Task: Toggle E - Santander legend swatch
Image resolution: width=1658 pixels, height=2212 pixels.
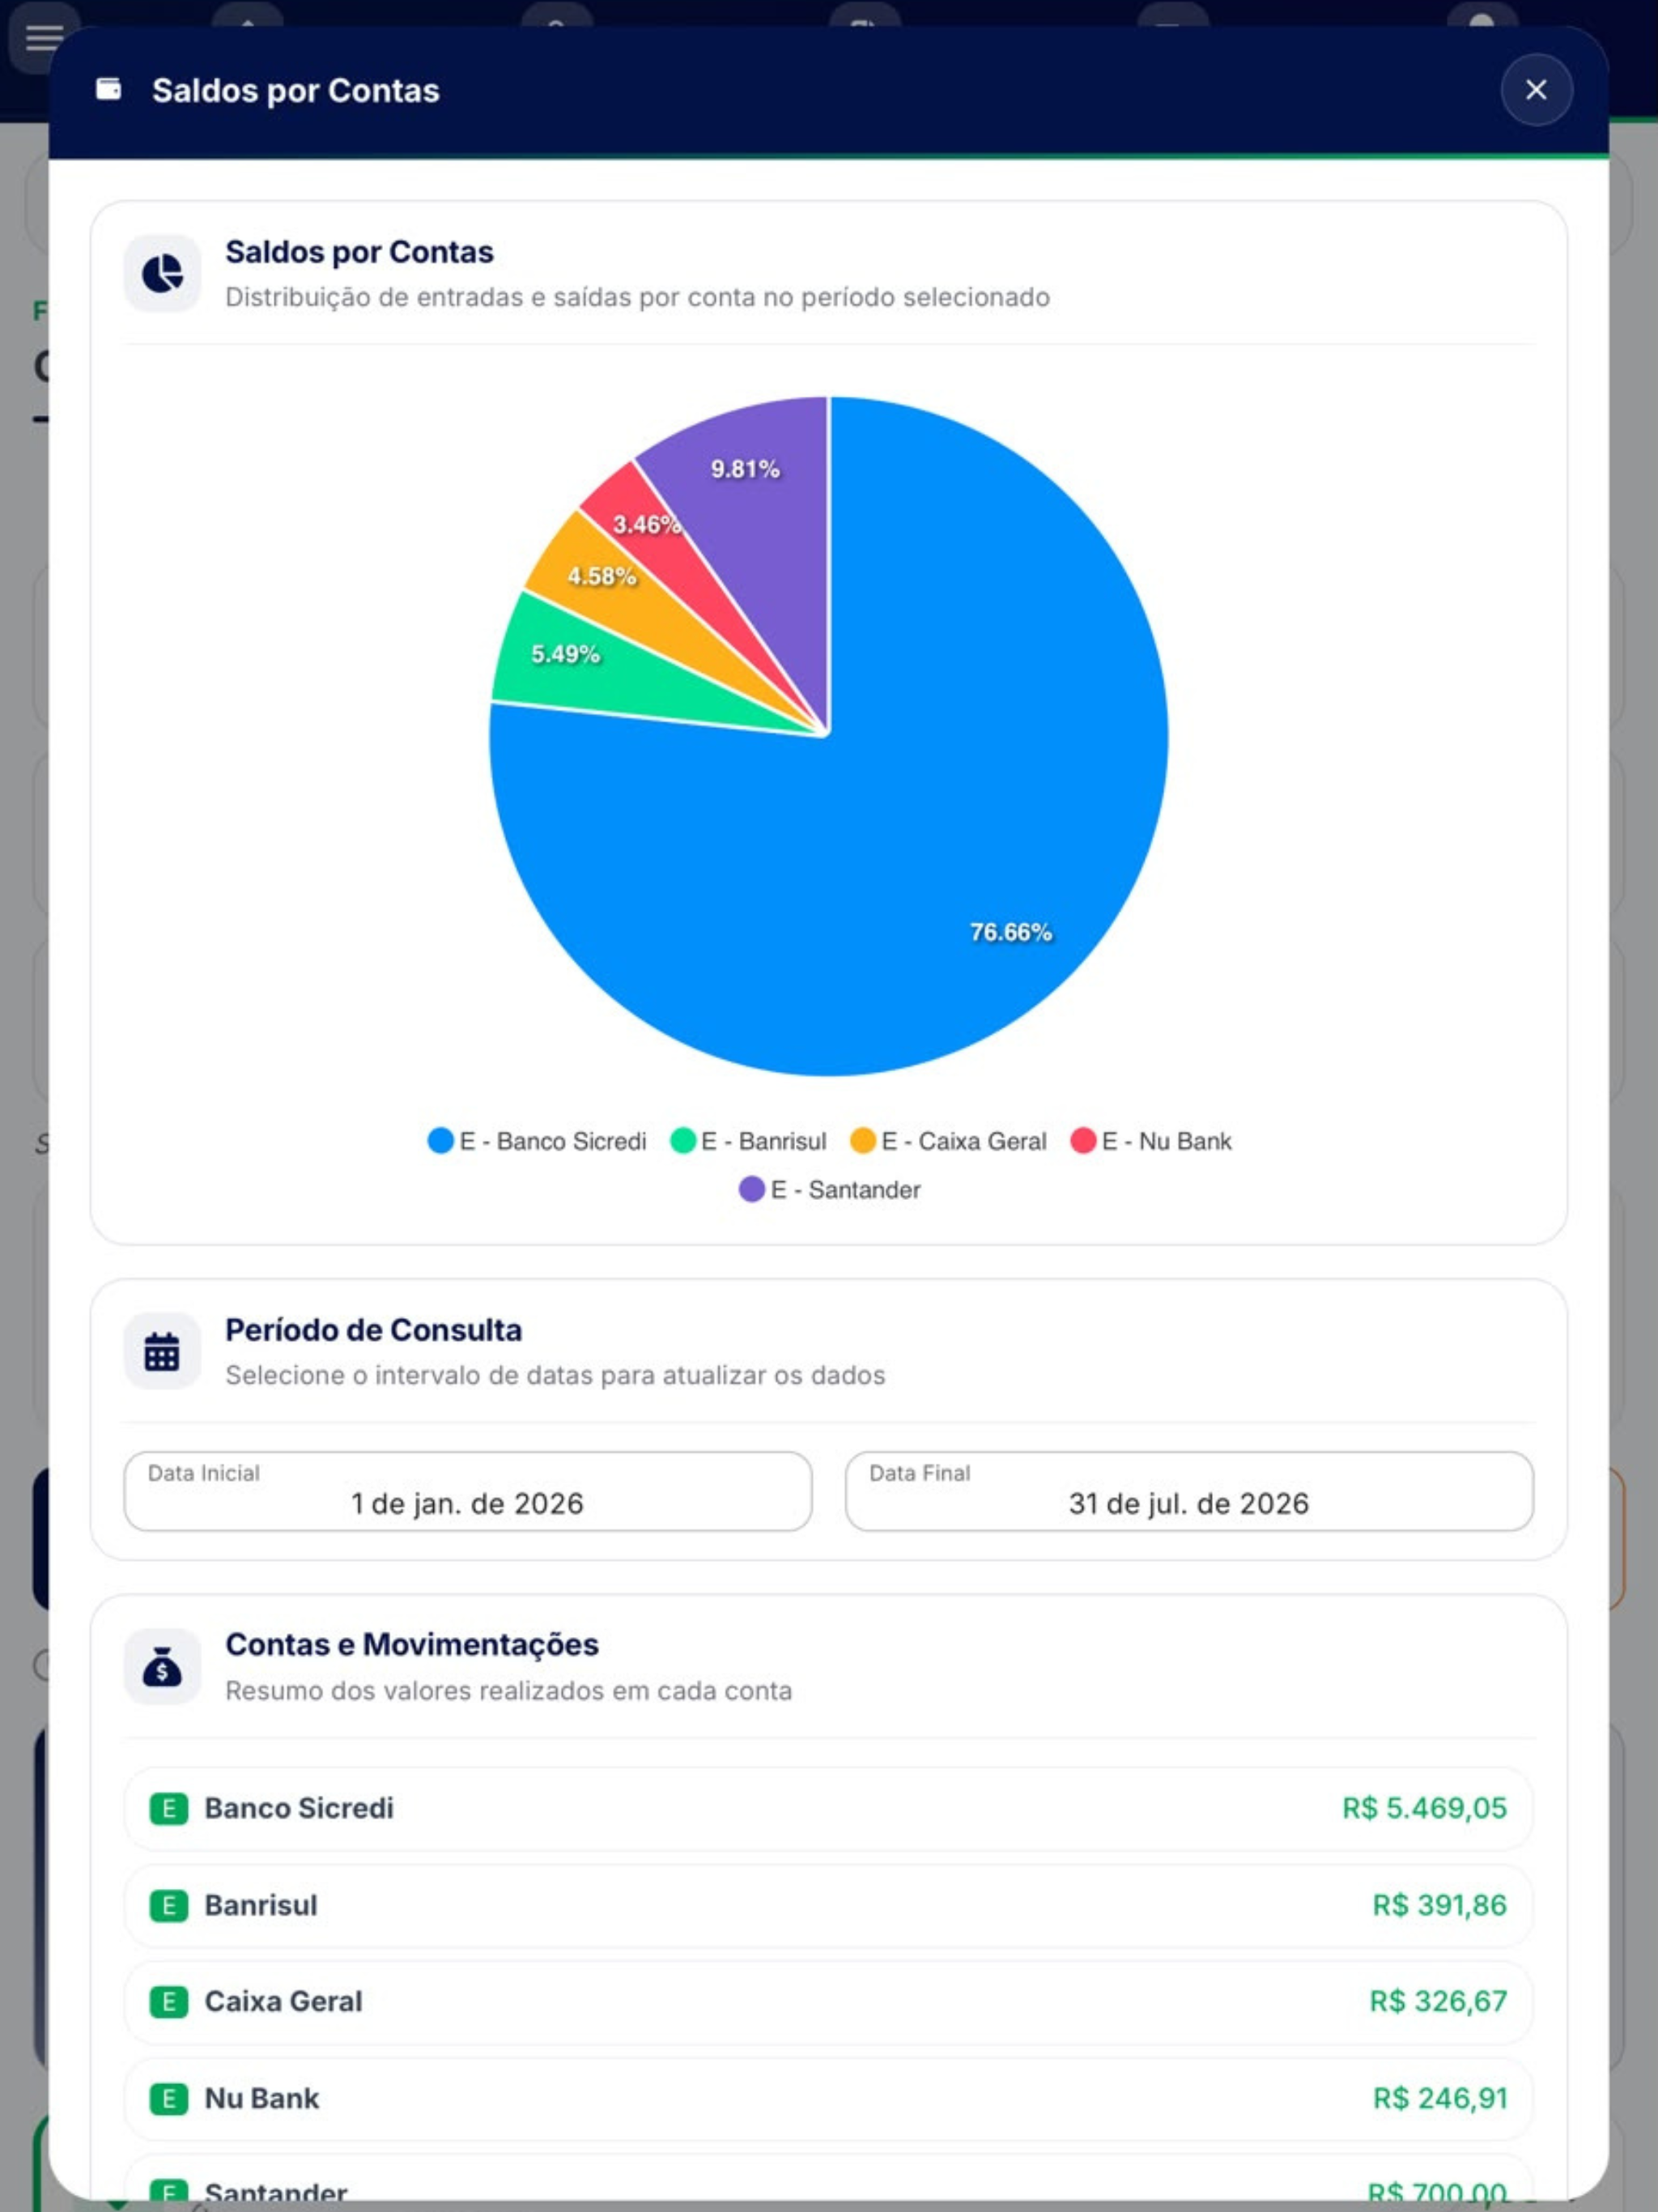Action: tap(752, 1189)
